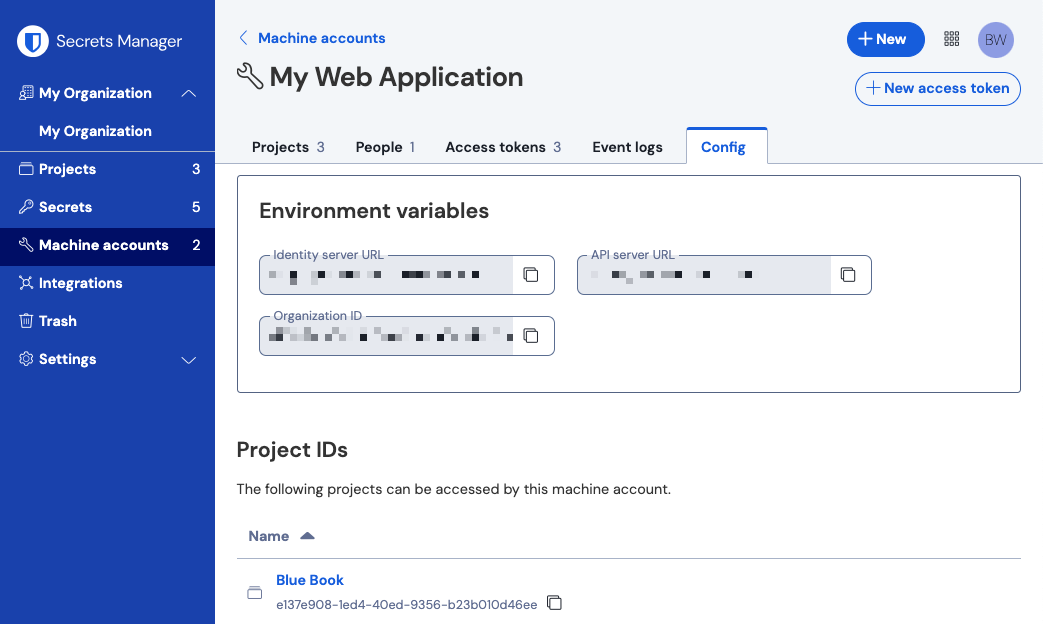Switch to the Access tokens tab
1043x624 pixels.
point(495,146)
